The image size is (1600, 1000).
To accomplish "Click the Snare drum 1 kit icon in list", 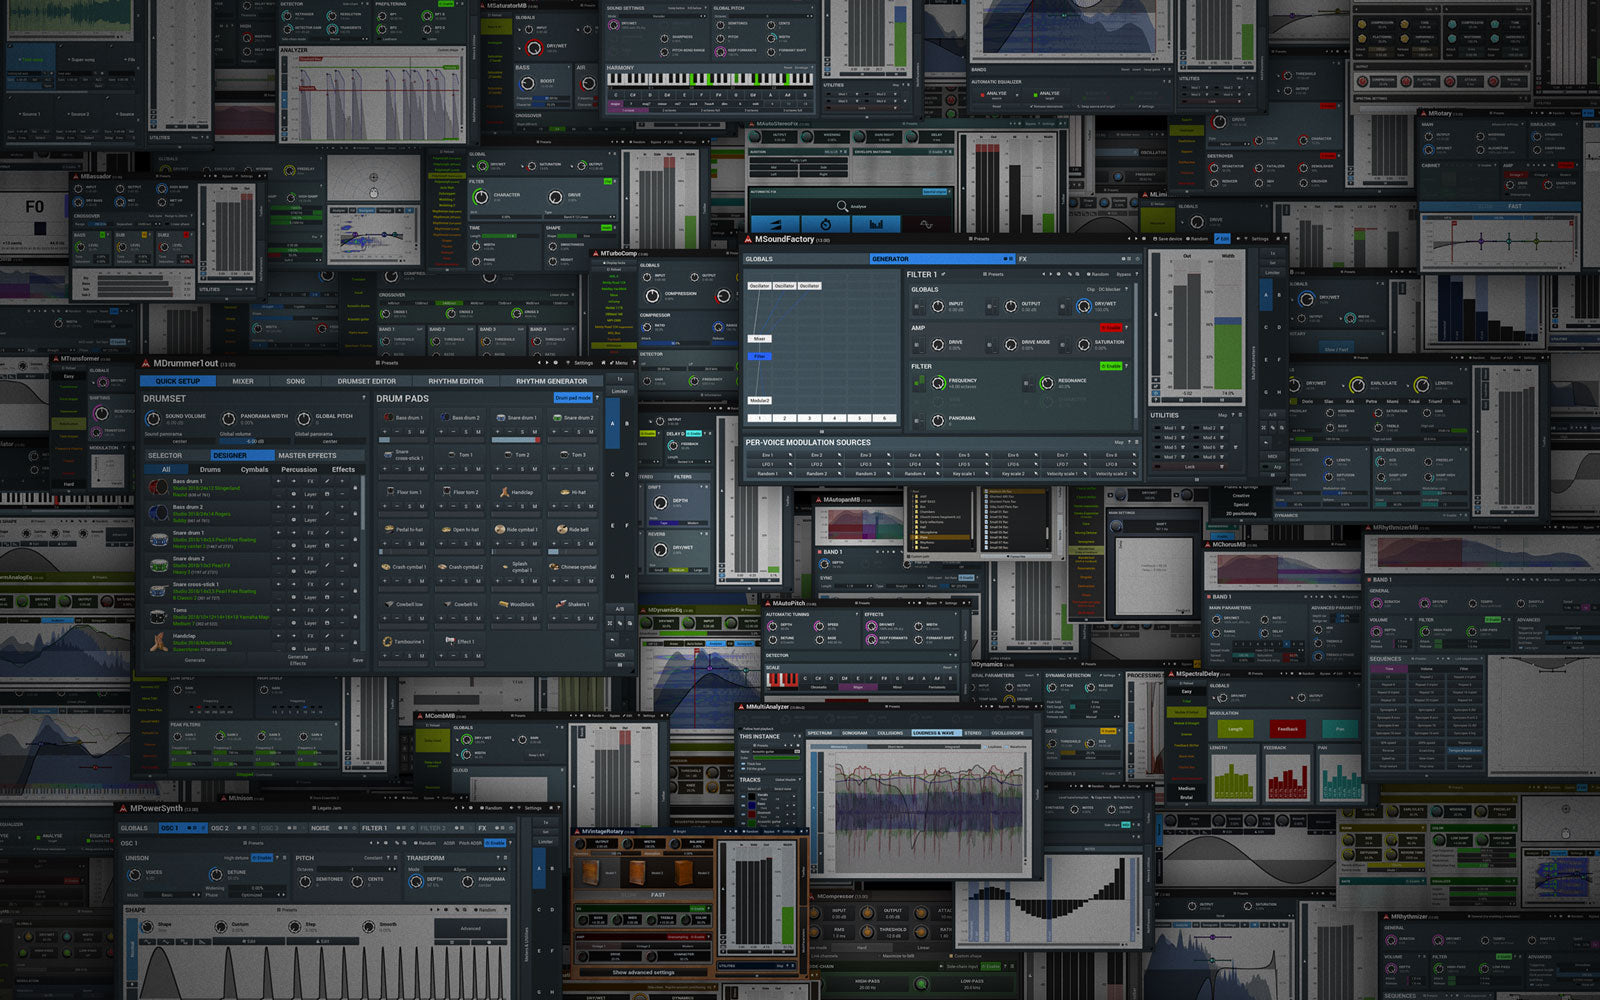I will pyautogui.click(x=158, y=539).
